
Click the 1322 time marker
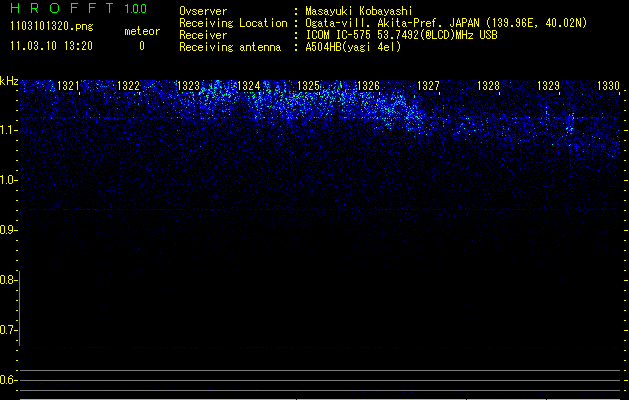(128, 85)
